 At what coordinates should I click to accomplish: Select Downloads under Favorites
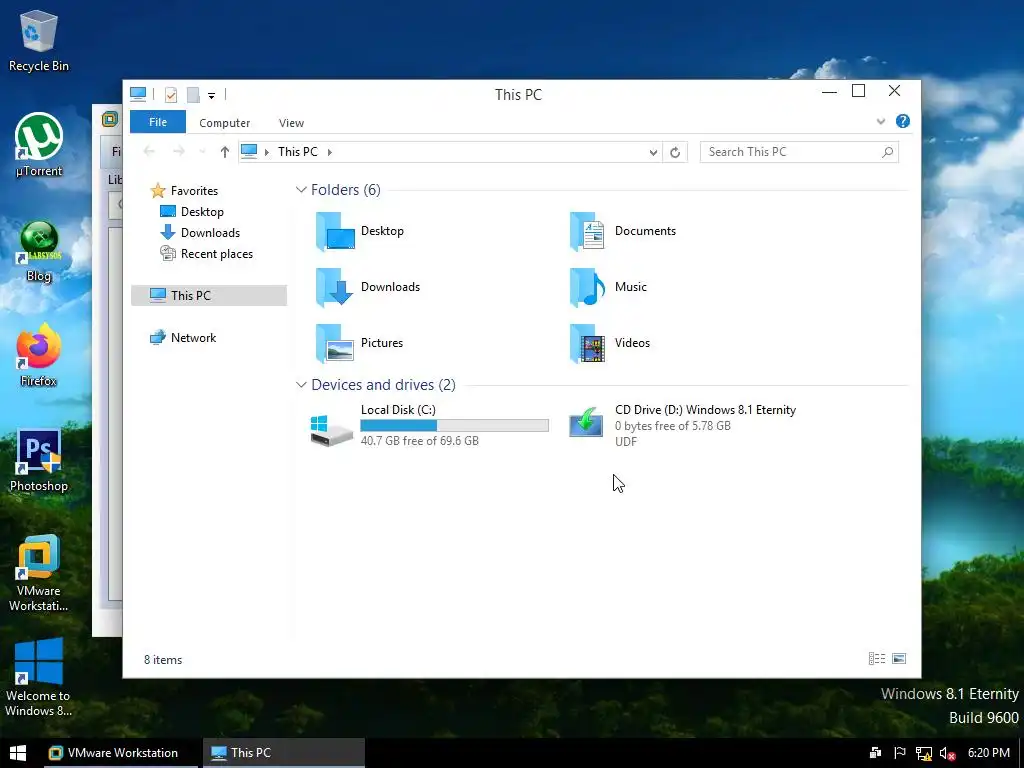200,232
